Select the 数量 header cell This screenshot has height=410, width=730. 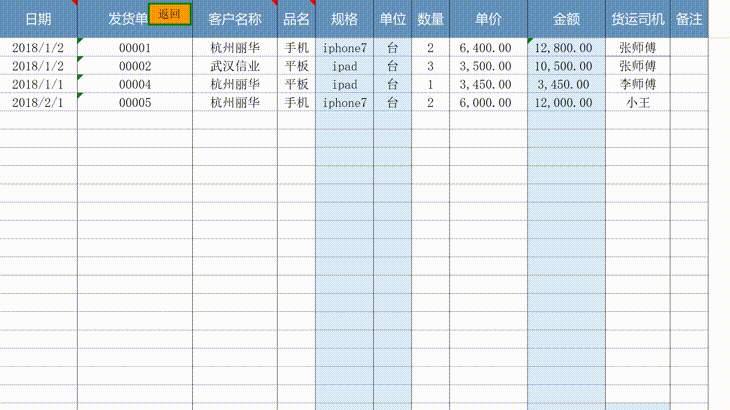click(430, 19)
